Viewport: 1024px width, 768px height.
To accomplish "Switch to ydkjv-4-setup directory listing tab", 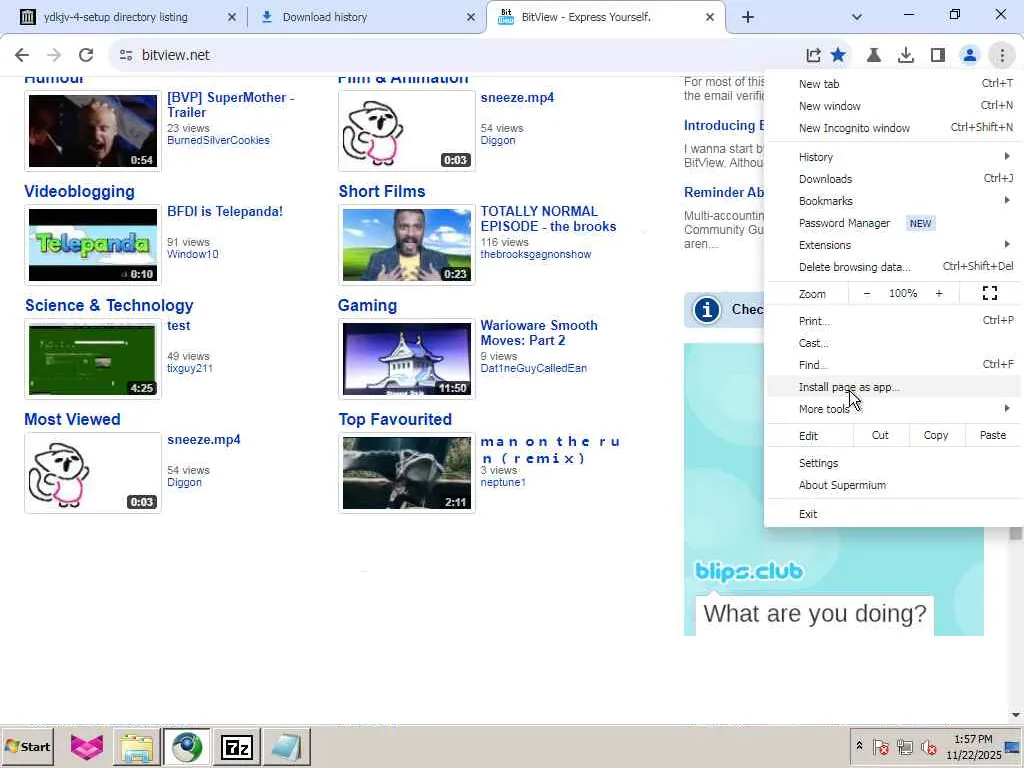I will [116, 18].
